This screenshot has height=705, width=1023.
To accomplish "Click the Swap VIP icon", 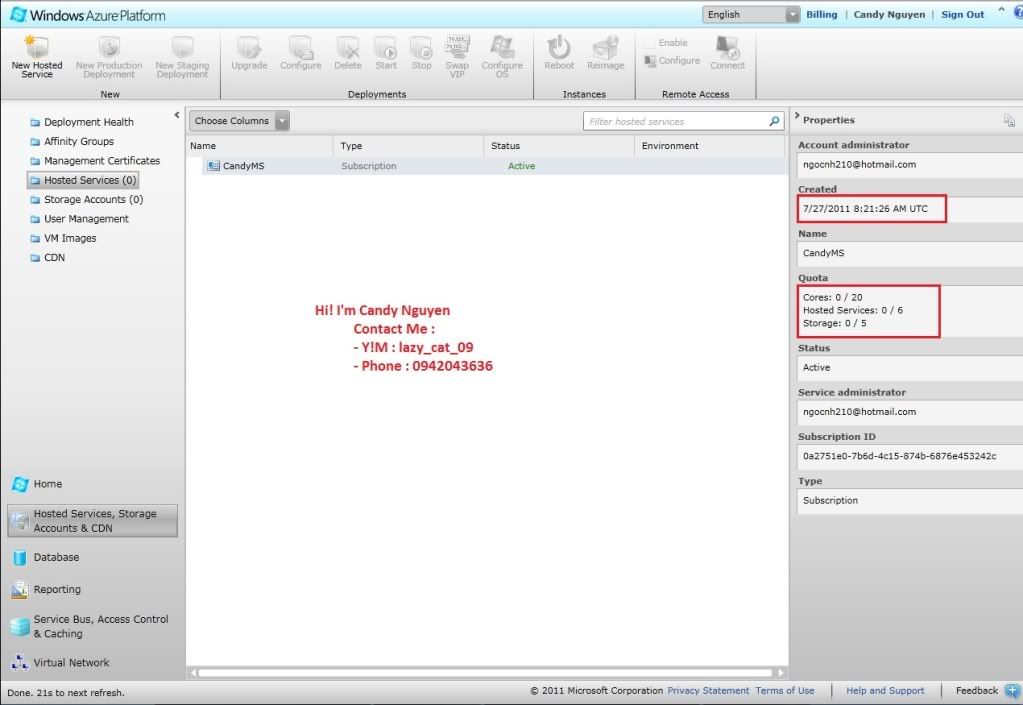I will tap(457, 47).
